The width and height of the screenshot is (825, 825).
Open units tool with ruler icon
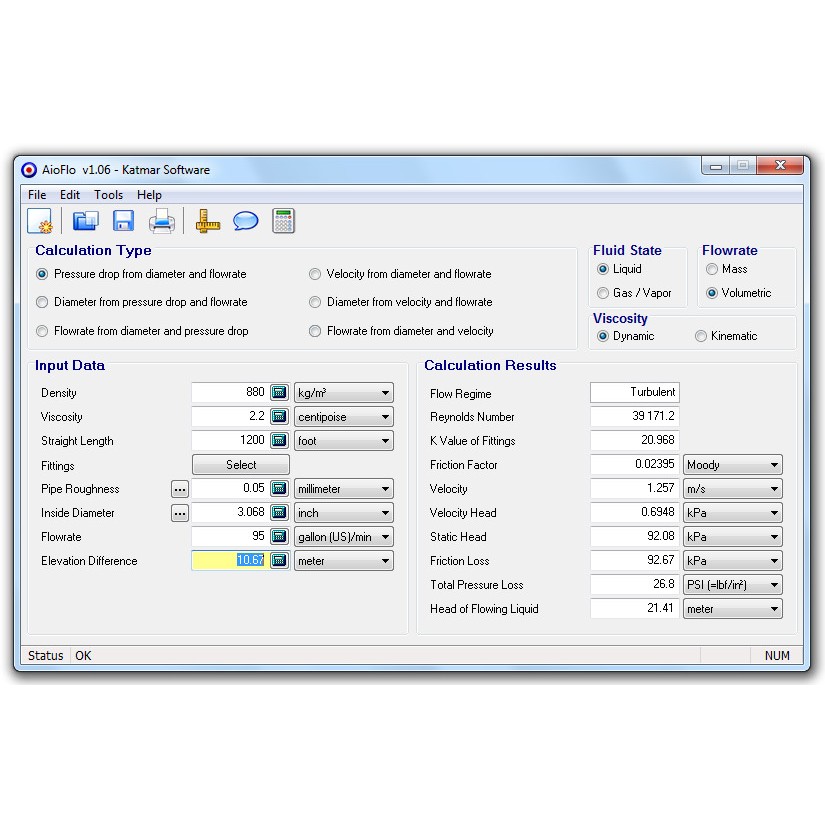point(207,220)
